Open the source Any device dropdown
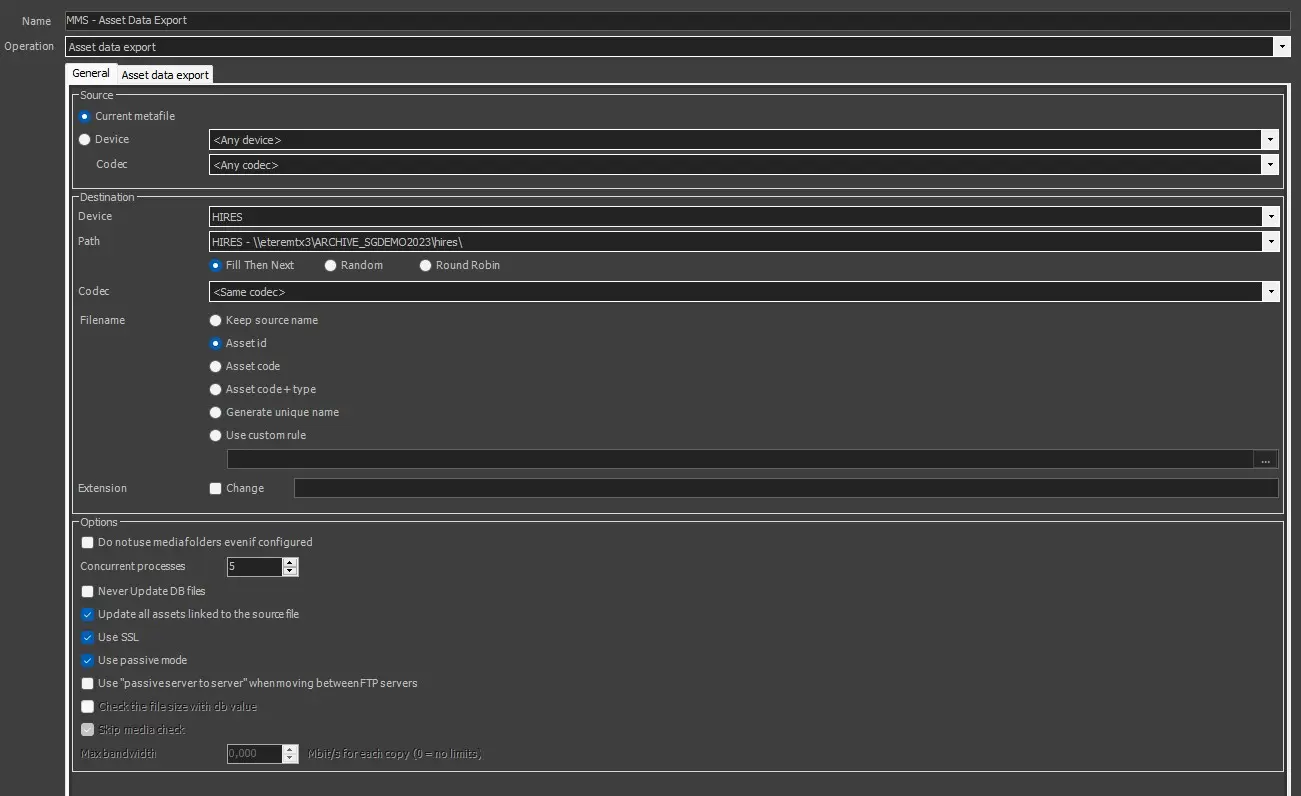 pos(1270,140)
